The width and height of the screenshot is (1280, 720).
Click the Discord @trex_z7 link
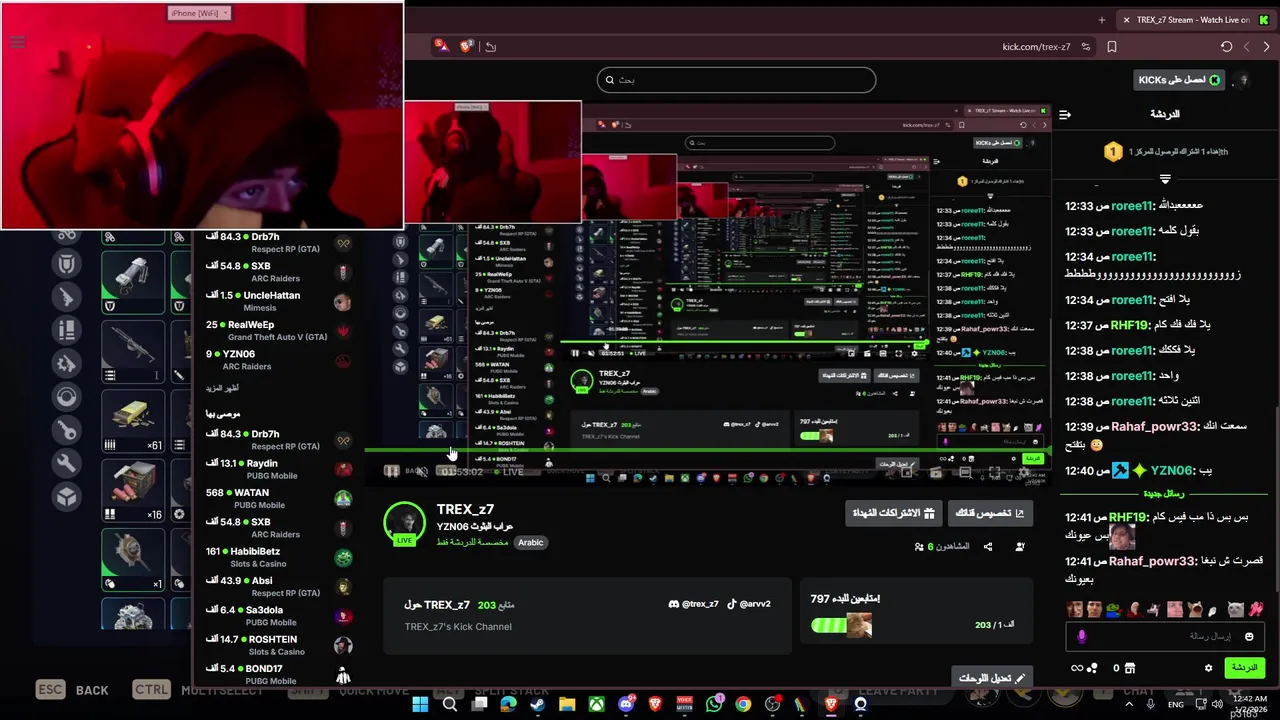coord(693,604)
